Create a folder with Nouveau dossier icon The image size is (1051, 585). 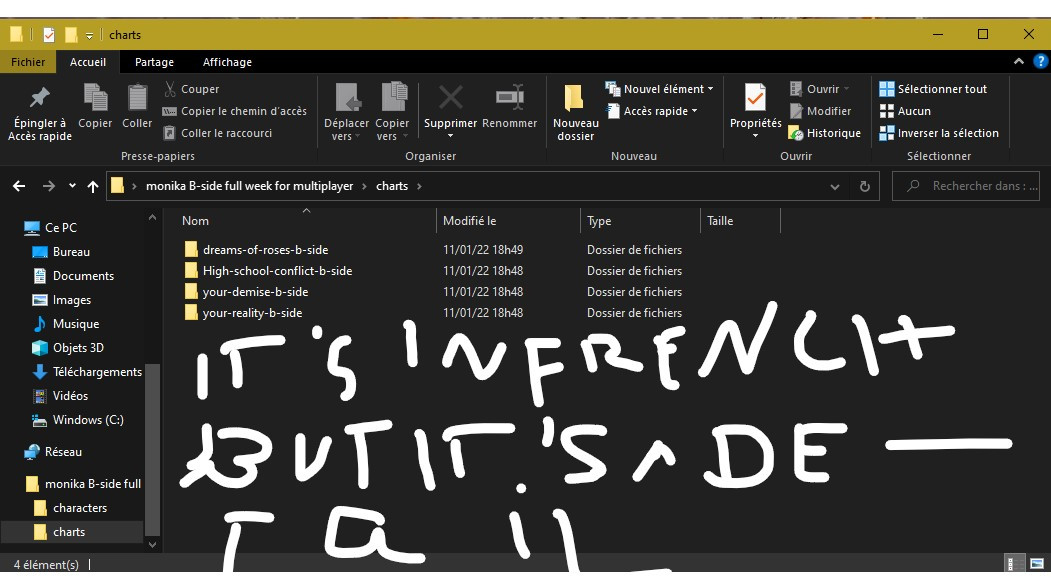pyautogui.click(x=575, y=98)
